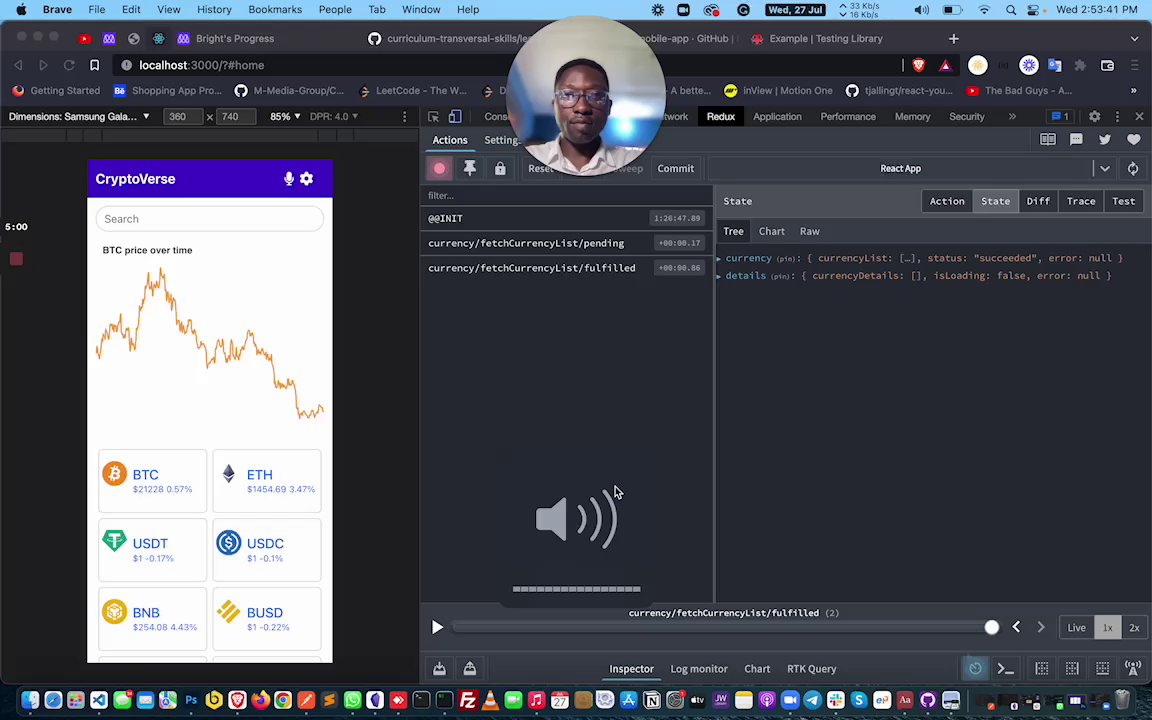Switch inspector to Action view
The width and height of the screenshot is (1152, 720).
point(947,201)
